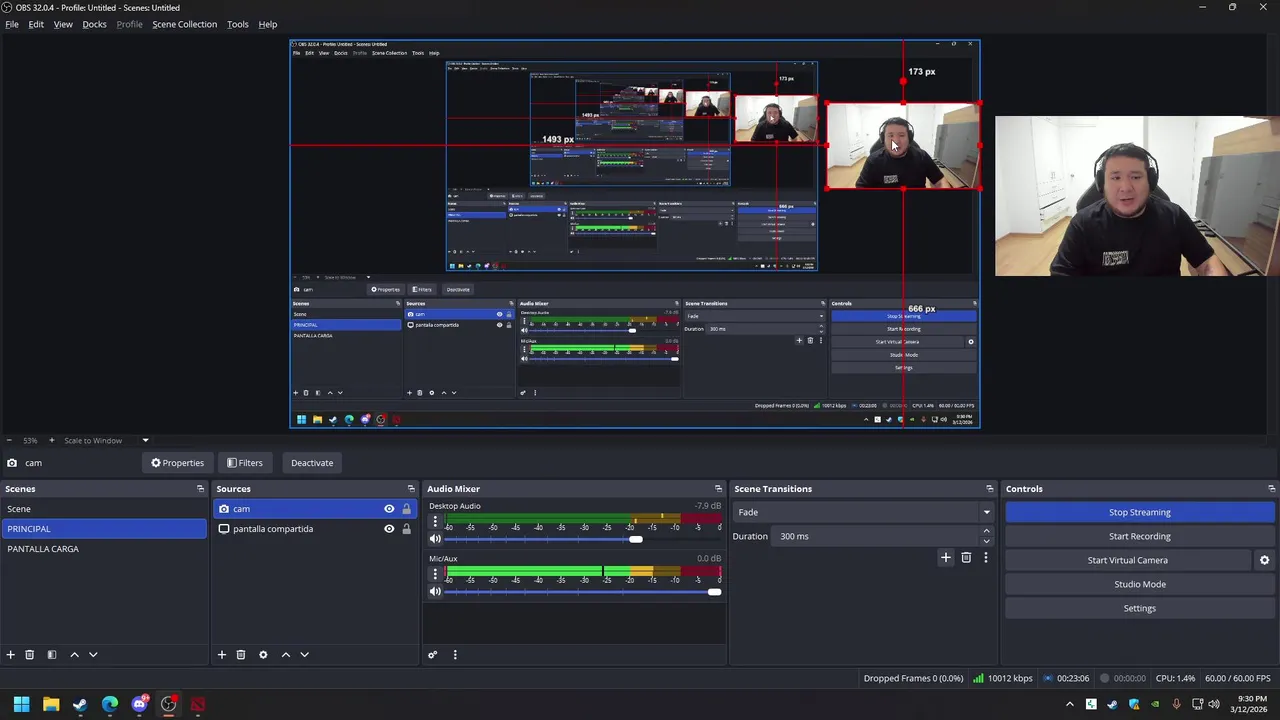Move source up arrow in Sources panel
This screenshot has width=1280, height=720.
coord(285,655)
